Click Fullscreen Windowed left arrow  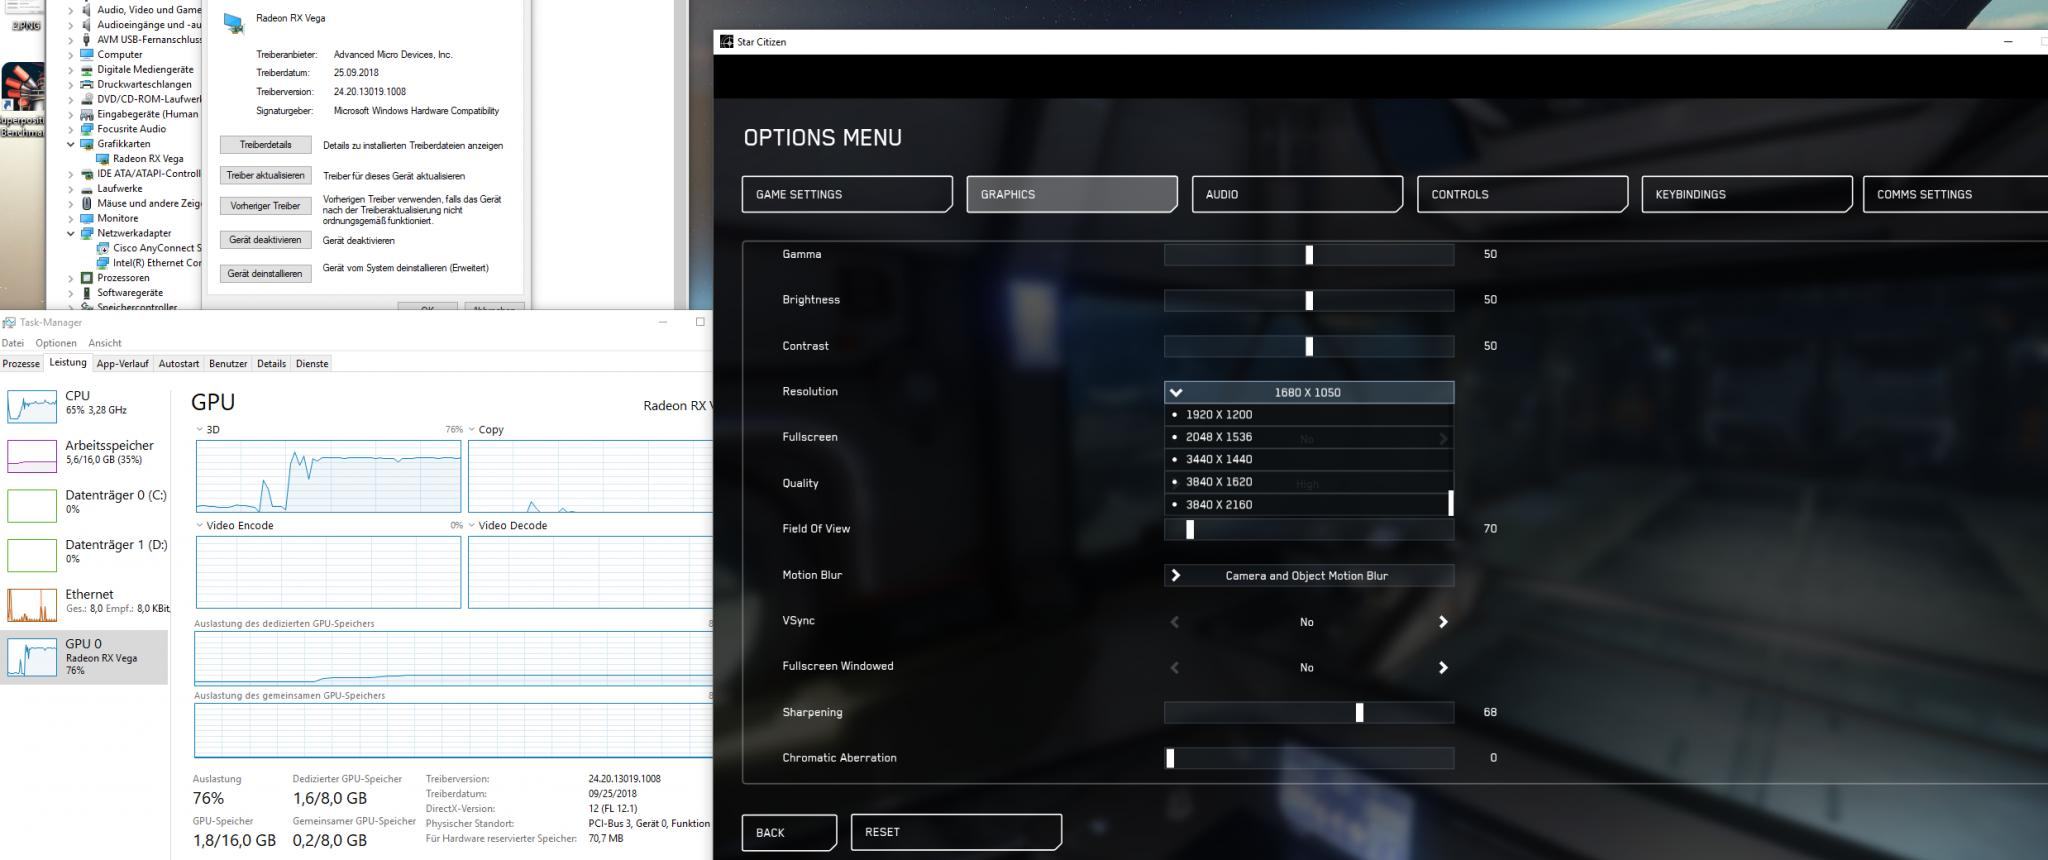pos(1175,668)
